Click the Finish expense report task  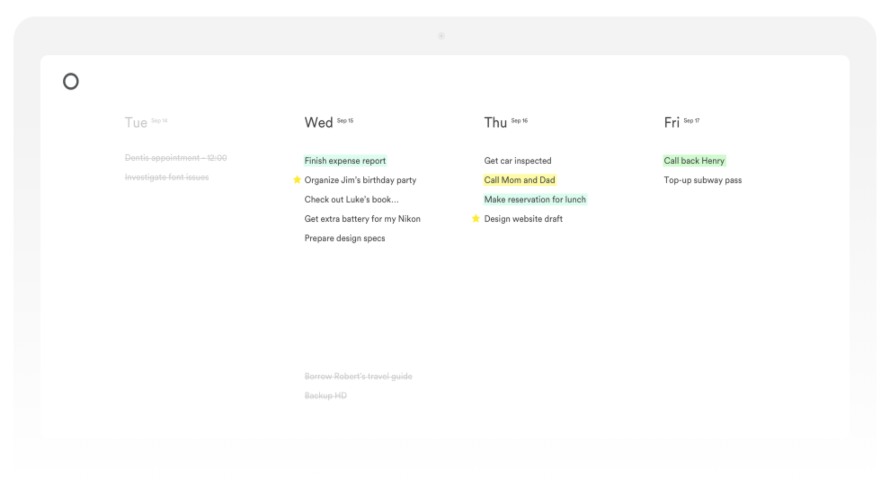pyautogui.click(x=345, y=161)
